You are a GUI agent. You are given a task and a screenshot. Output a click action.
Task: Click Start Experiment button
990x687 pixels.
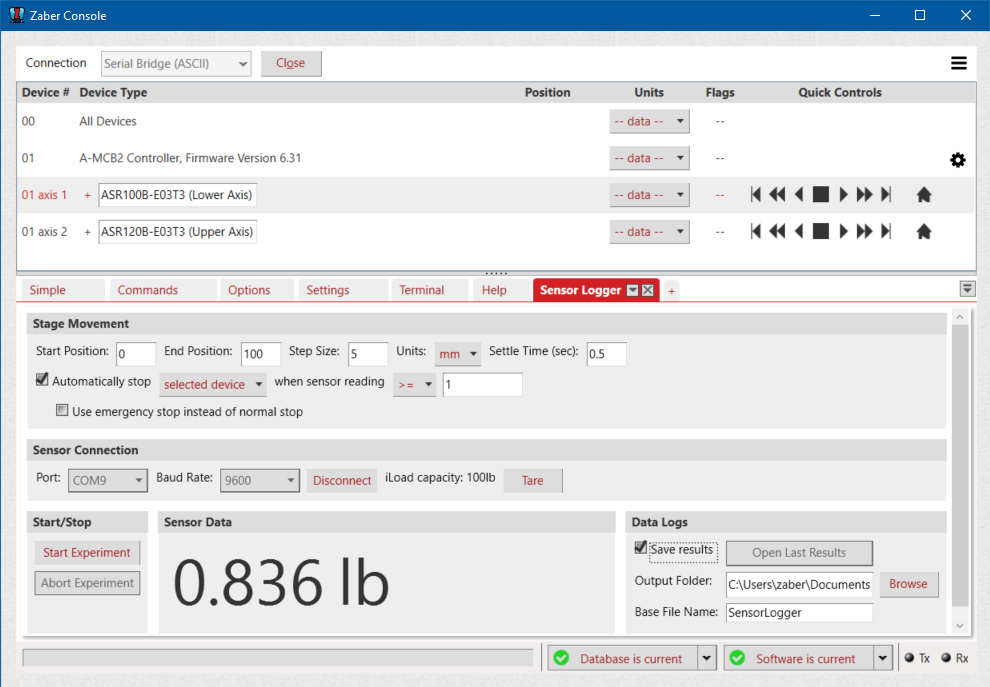click(87, 553)
